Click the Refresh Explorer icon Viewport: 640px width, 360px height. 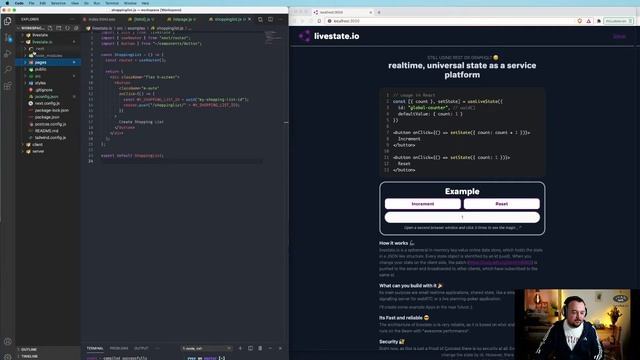[x=67, y=28]
